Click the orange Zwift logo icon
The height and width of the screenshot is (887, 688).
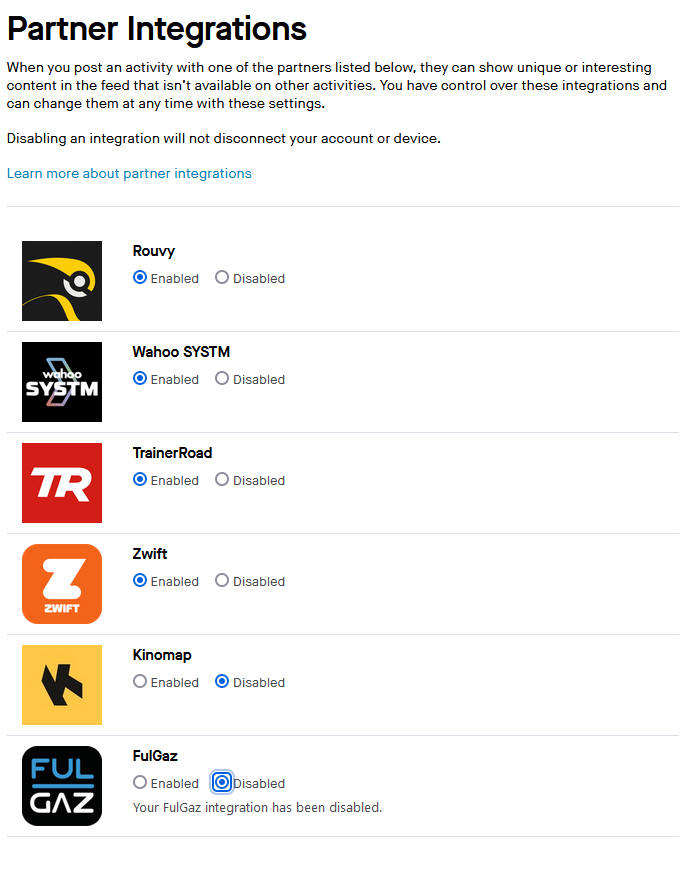[62, 584]
